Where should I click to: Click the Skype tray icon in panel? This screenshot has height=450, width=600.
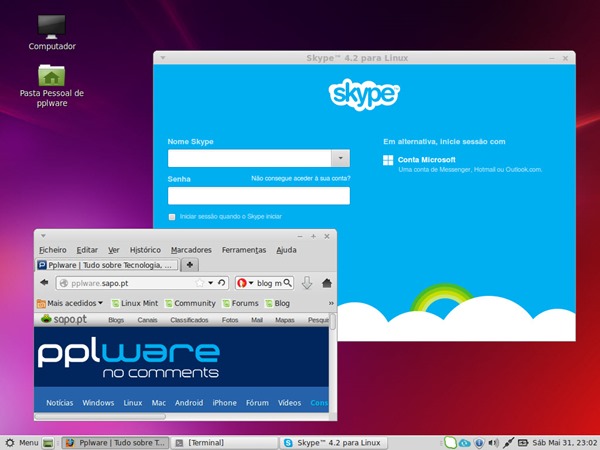click(x=450, y=443)
